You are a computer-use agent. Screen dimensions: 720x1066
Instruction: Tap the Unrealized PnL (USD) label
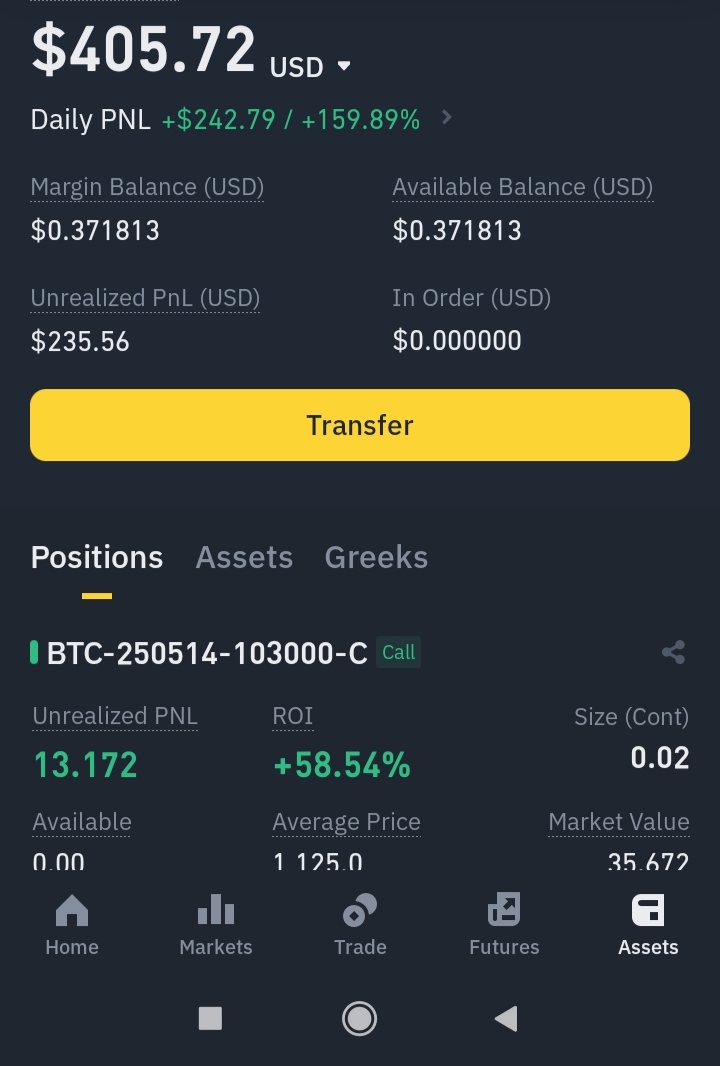tap(145, 298)
